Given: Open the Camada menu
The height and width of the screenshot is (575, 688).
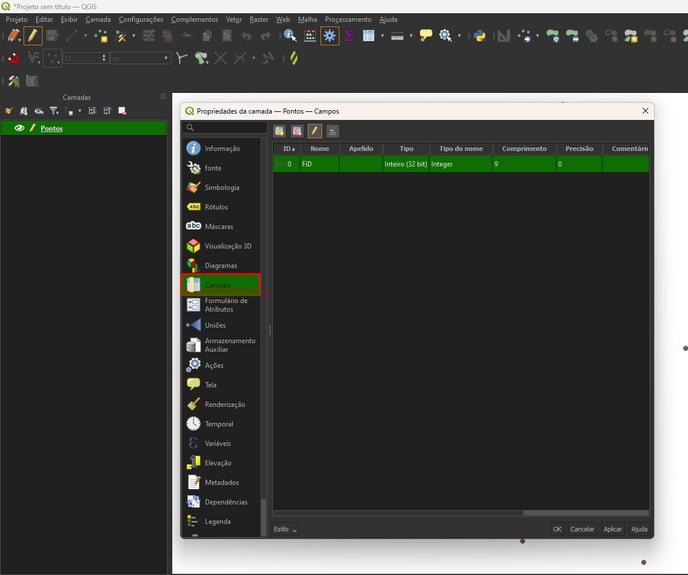Looking at the screenshot, I should 98,19.
